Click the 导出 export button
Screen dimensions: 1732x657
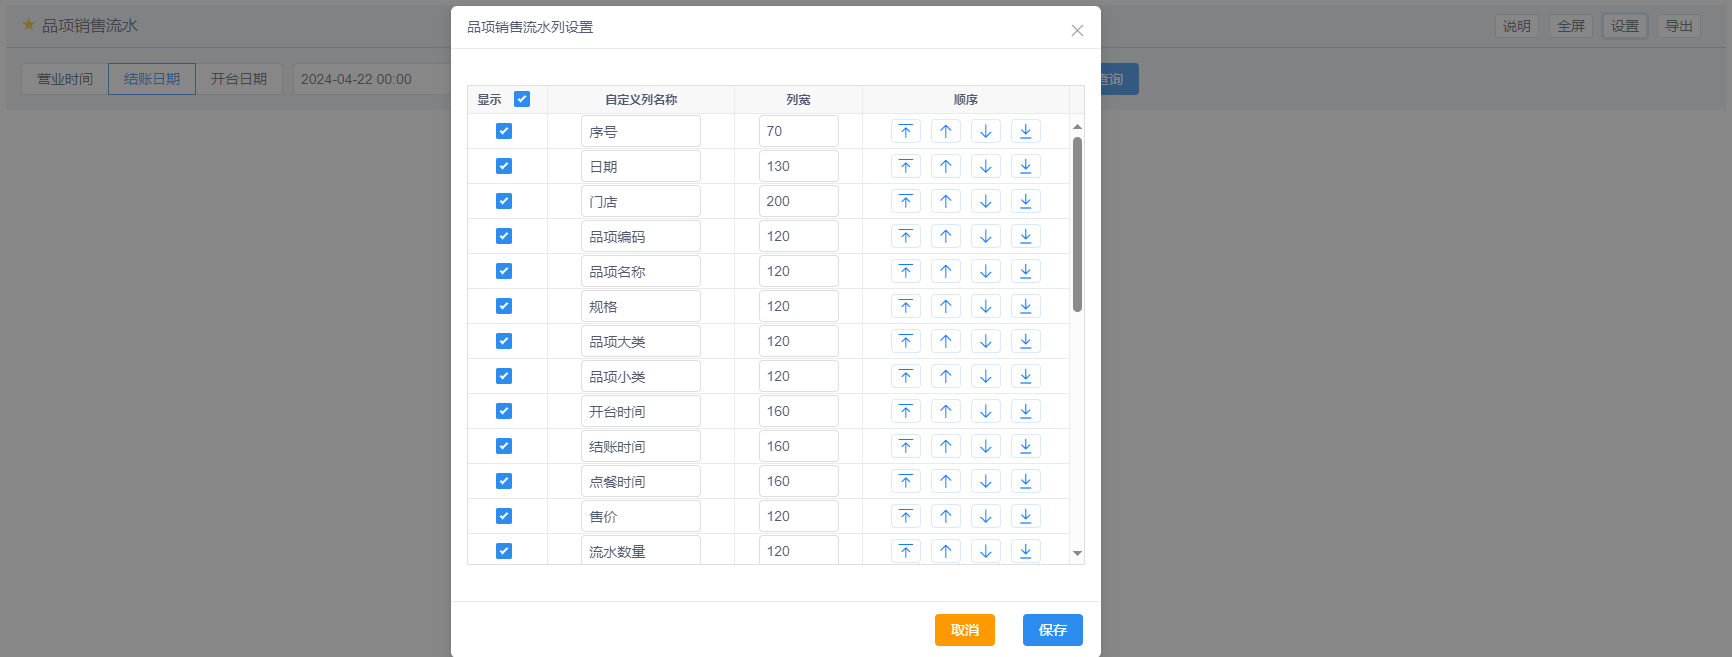click(x=1679, y=26)
